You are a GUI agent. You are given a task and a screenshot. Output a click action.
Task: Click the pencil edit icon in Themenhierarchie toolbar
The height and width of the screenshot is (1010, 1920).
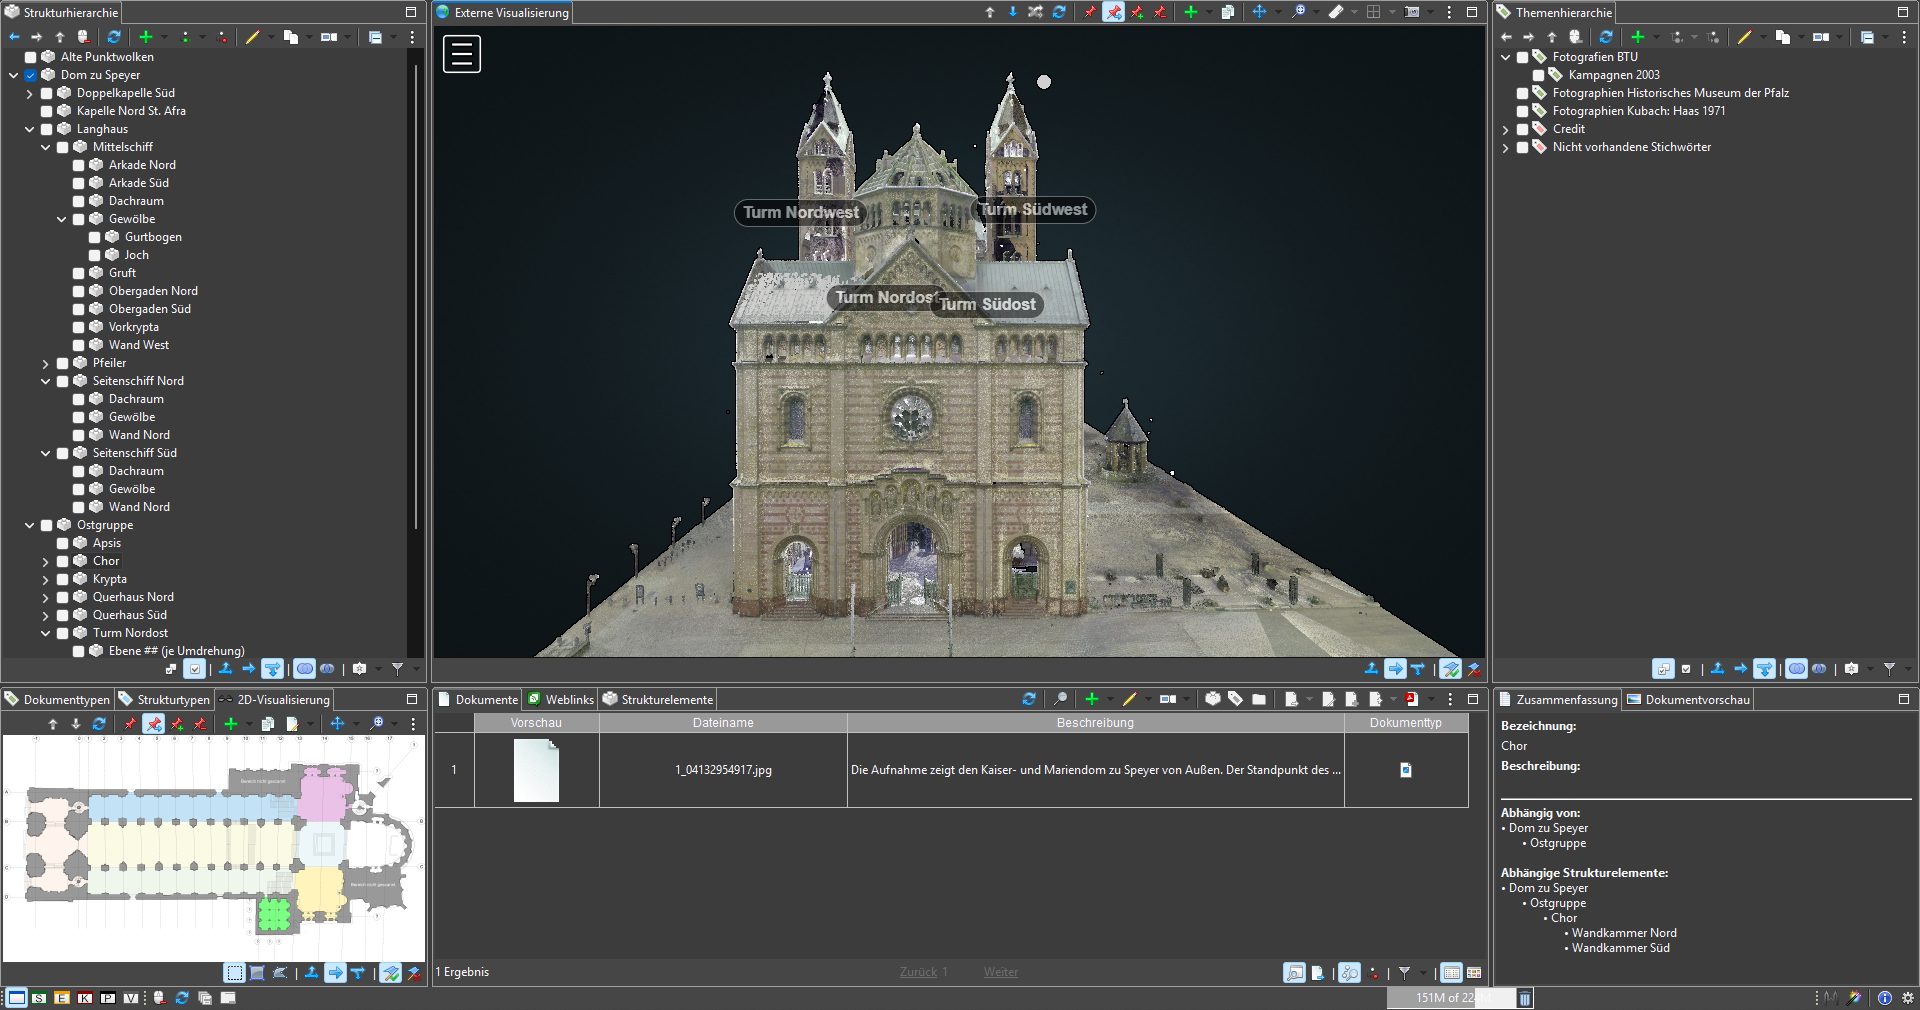coord(1744,37)
